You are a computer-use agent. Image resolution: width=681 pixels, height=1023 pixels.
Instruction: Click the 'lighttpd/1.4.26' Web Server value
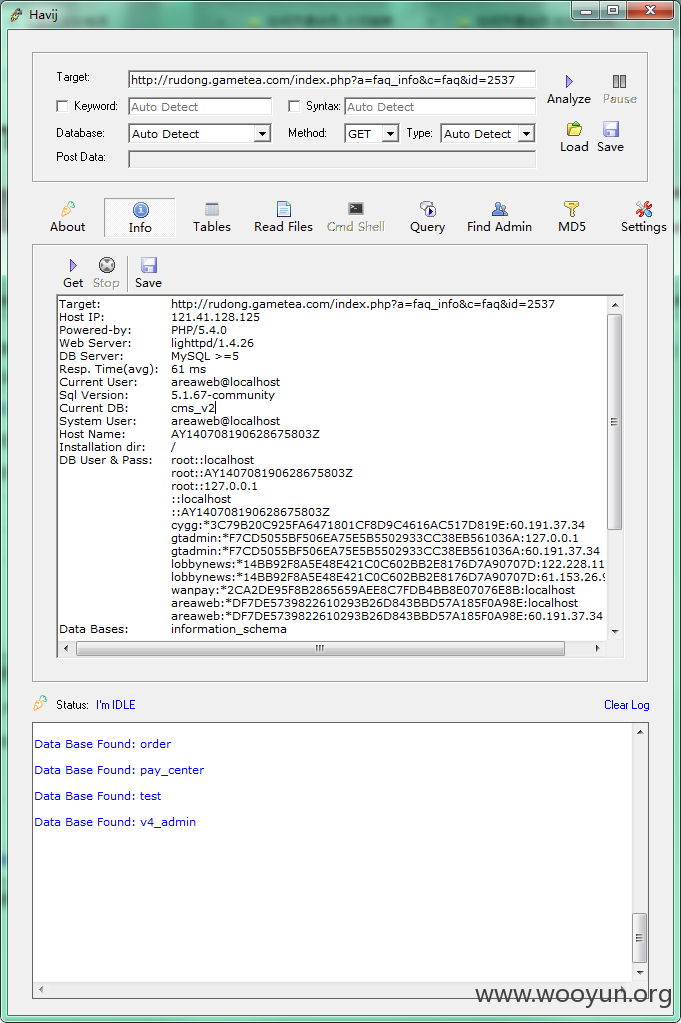213,343
